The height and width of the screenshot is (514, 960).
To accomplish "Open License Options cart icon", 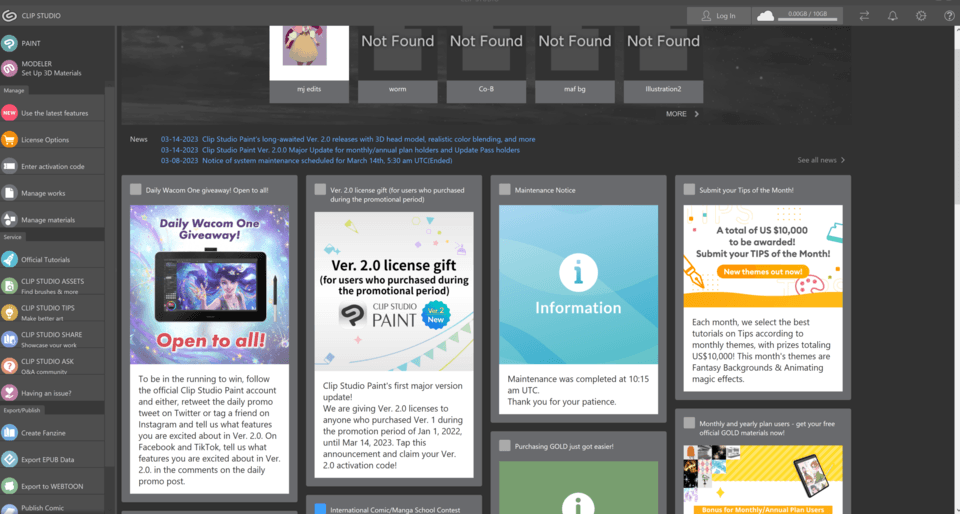I will point(9,140).
